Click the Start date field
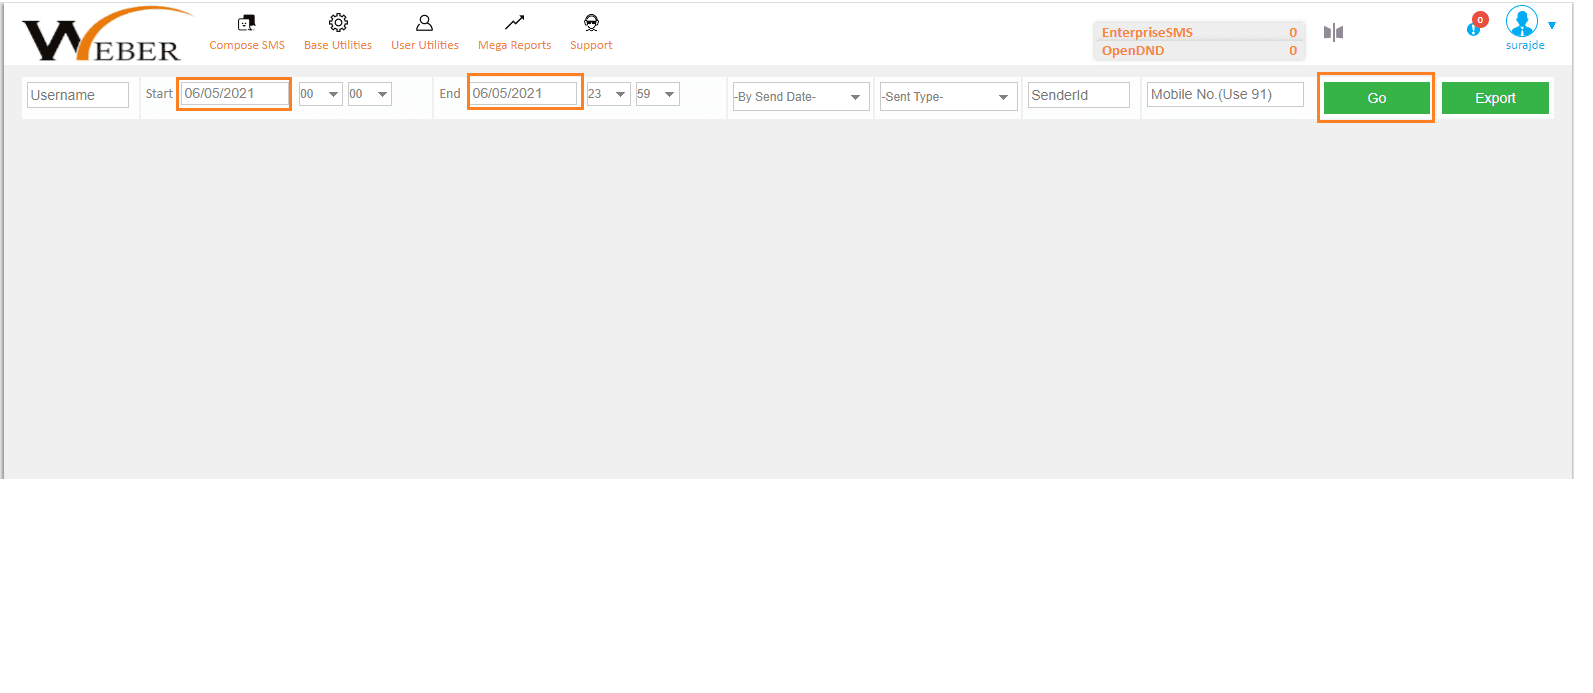Viewport: 1593px width, 693px height. 234,94
